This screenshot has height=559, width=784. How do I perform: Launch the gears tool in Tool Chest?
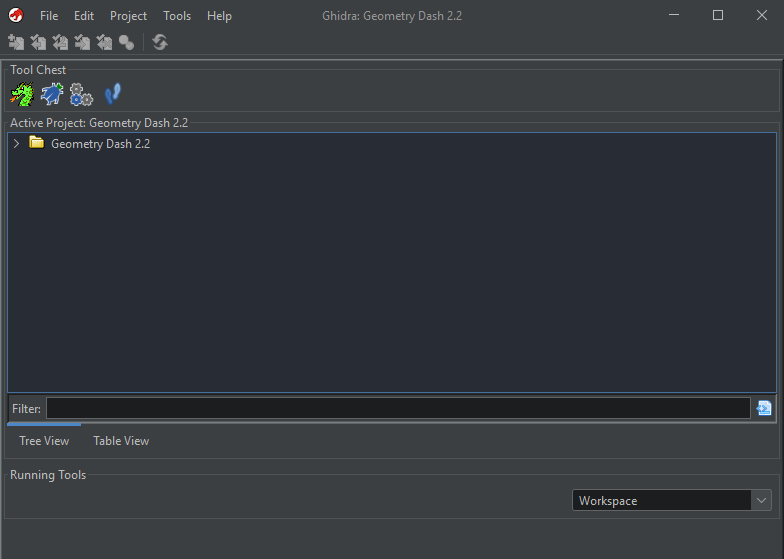(81, 94)
